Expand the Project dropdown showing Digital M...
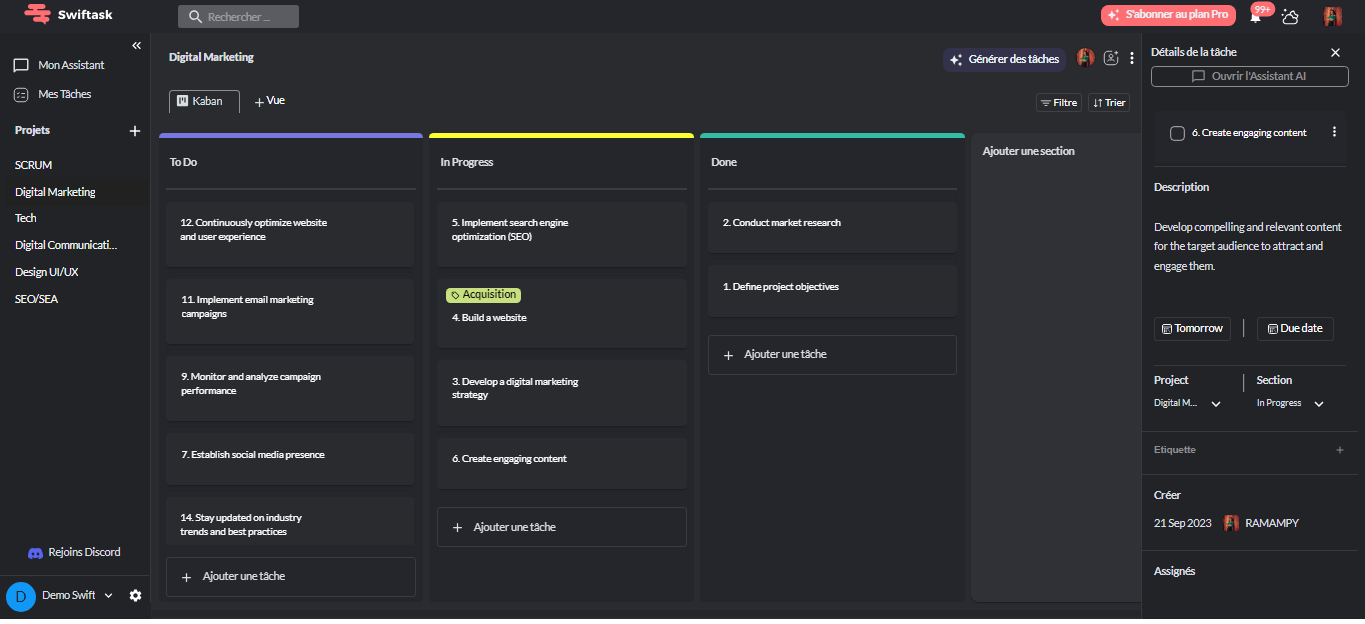This screenshot has height=624, width=1365. [1216, 404]
